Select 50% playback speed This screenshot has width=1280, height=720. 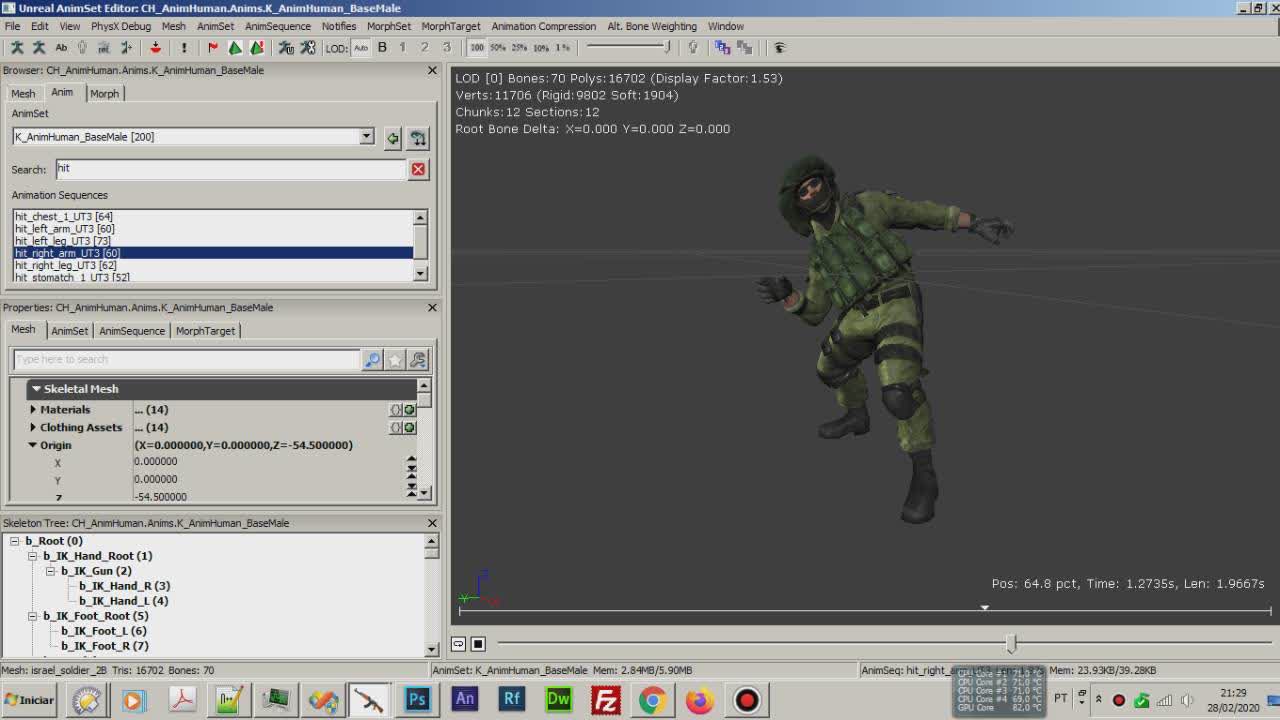coord(499,47)
